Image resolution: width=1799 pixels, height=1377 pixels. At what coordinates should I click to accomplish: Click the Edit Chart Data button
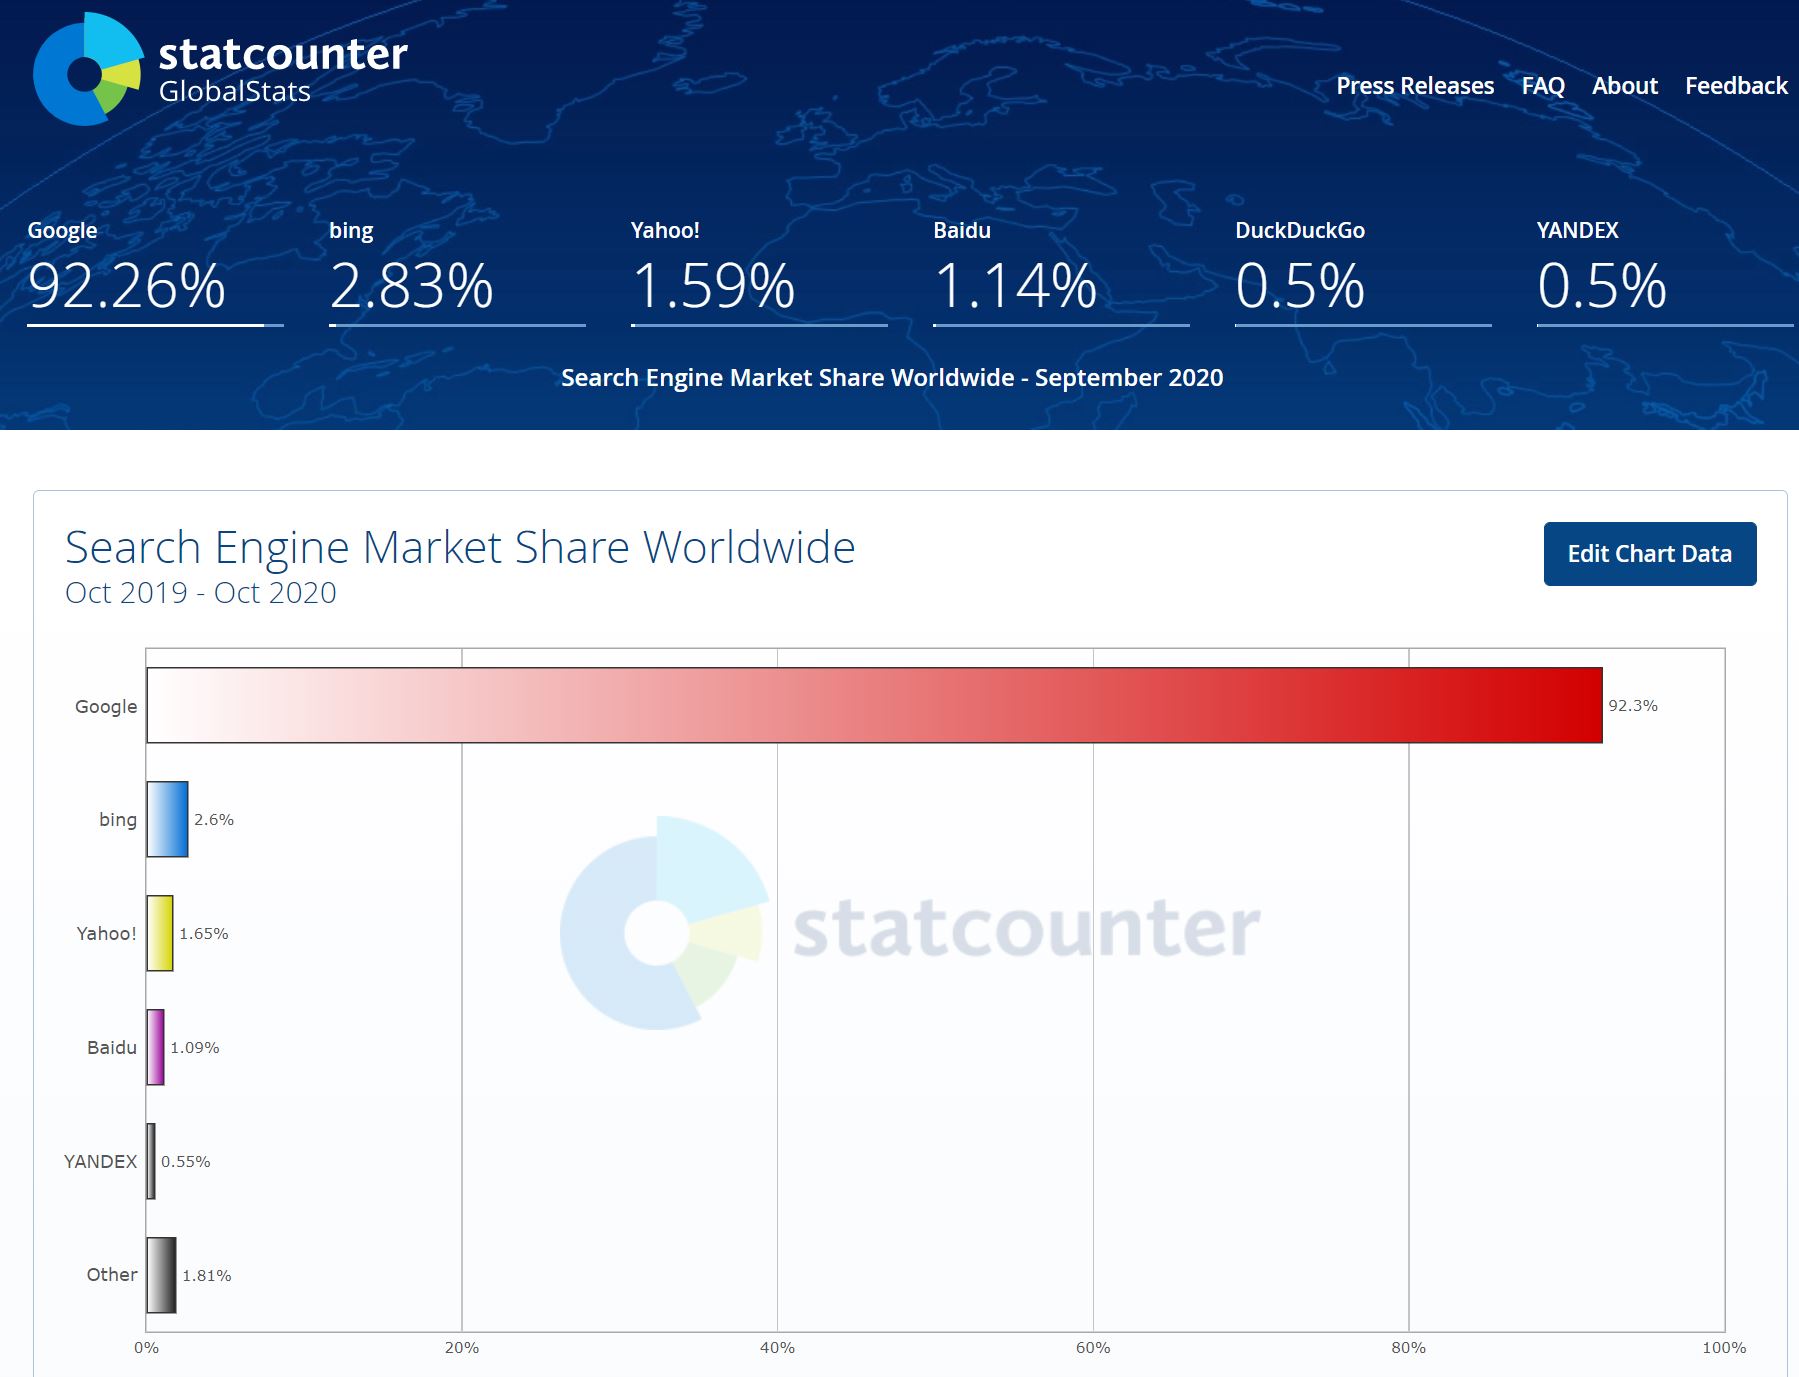coord(1650,554)
